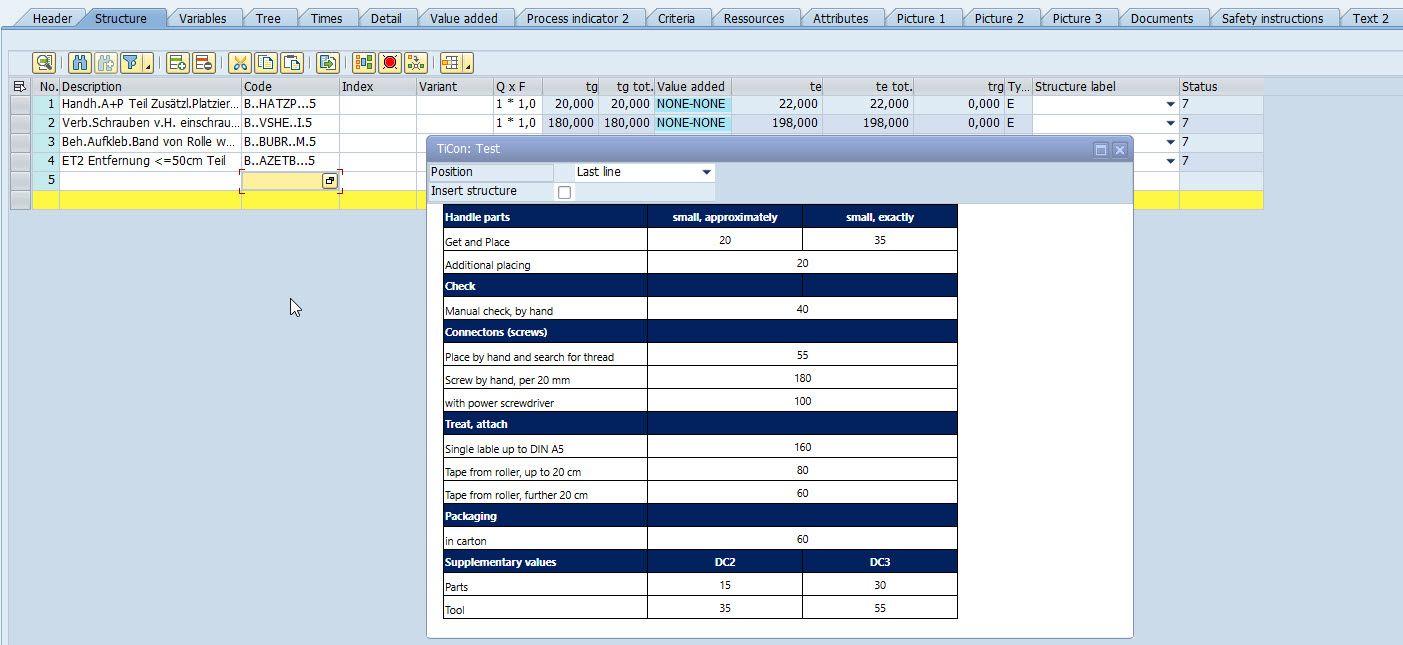Click the empty Description cell in row 5
The width and height of the screenshot is (1403, 645).
click(x=150, y=181)
